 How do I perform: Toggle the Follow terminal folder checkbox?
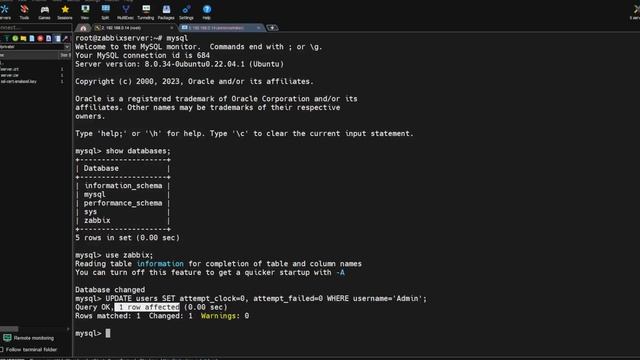point(2,350)
